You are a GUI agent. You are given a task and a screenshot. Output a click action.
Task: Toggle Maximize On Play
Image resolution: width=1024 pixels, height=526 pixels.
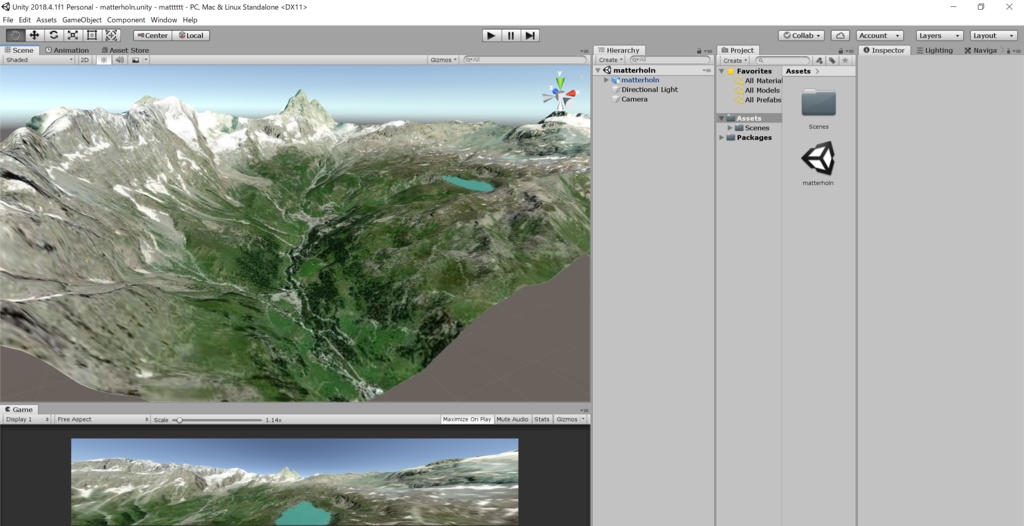(x=466, y=419)
